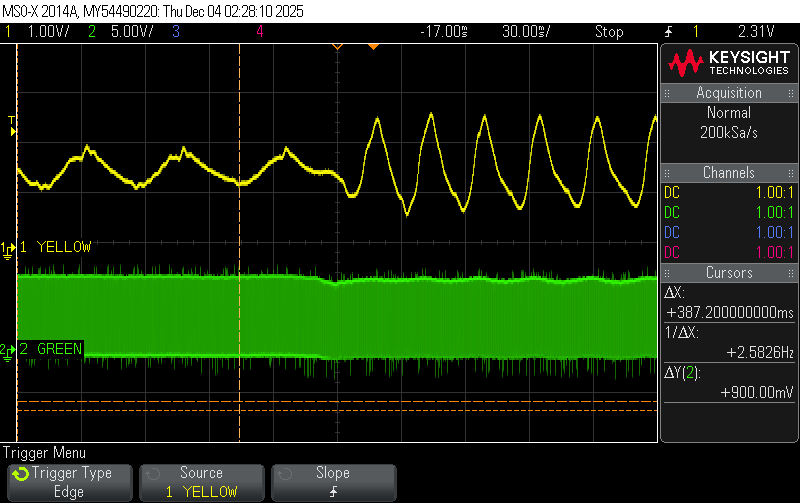Select the 1 YELLOW channel label
Viewport: 800px width, 503px height.
pyautogui.click(x=55, y=247)
